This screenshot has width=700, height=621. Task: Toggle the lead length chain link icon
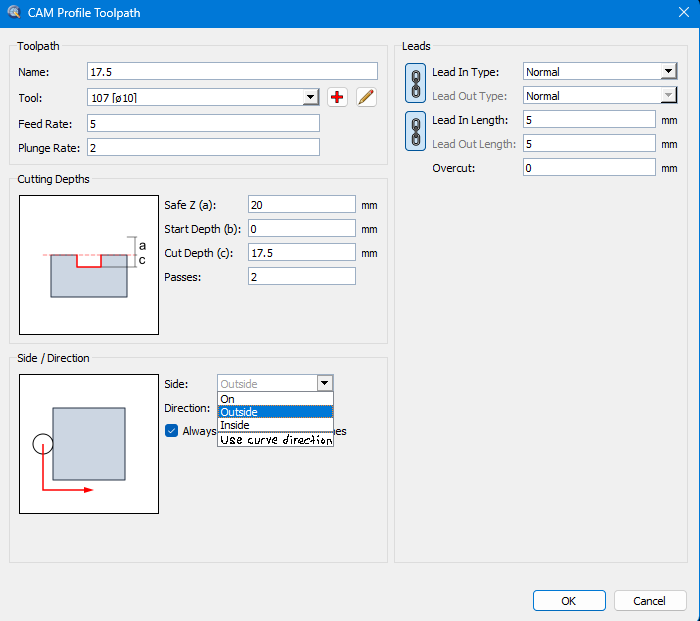point(415,132)
